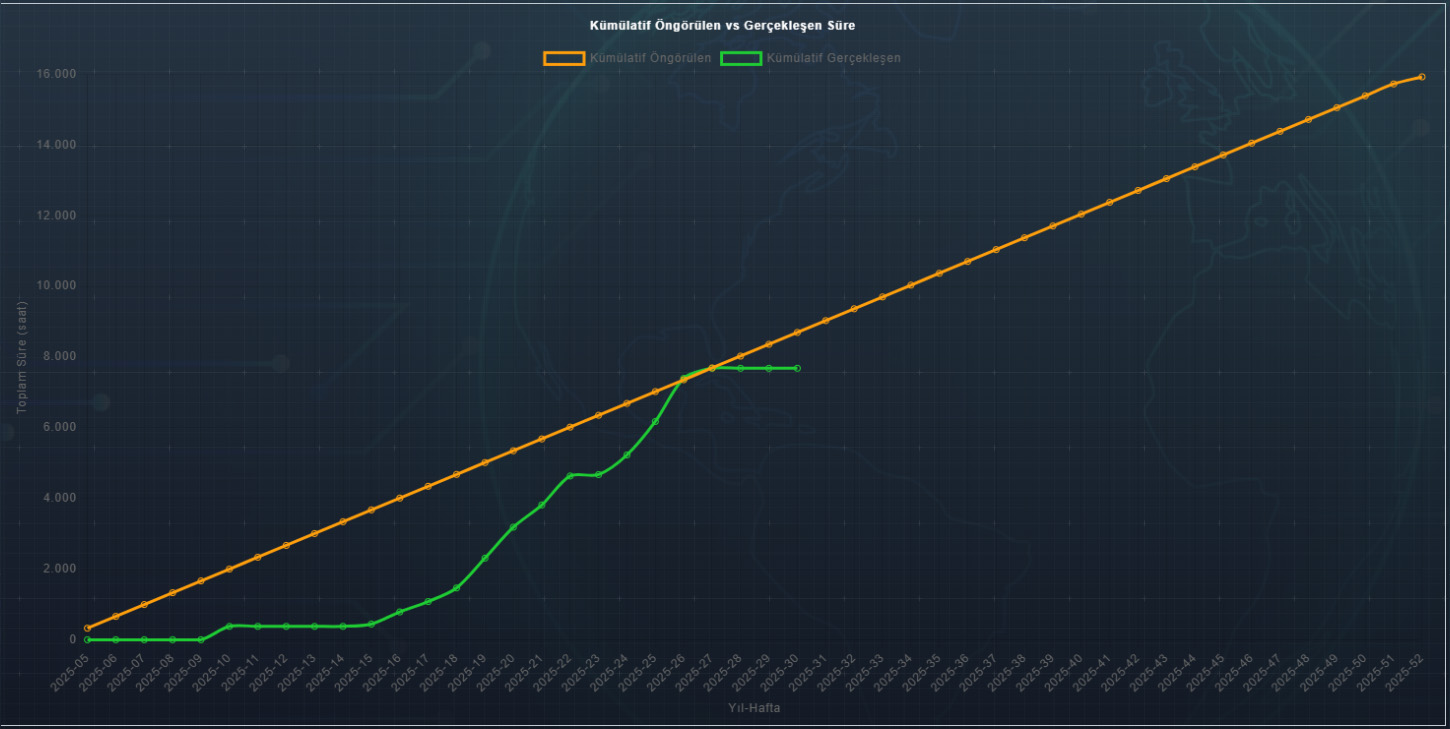
Task: Select the green data point at week 2025-22
Action: pos(570,476)
